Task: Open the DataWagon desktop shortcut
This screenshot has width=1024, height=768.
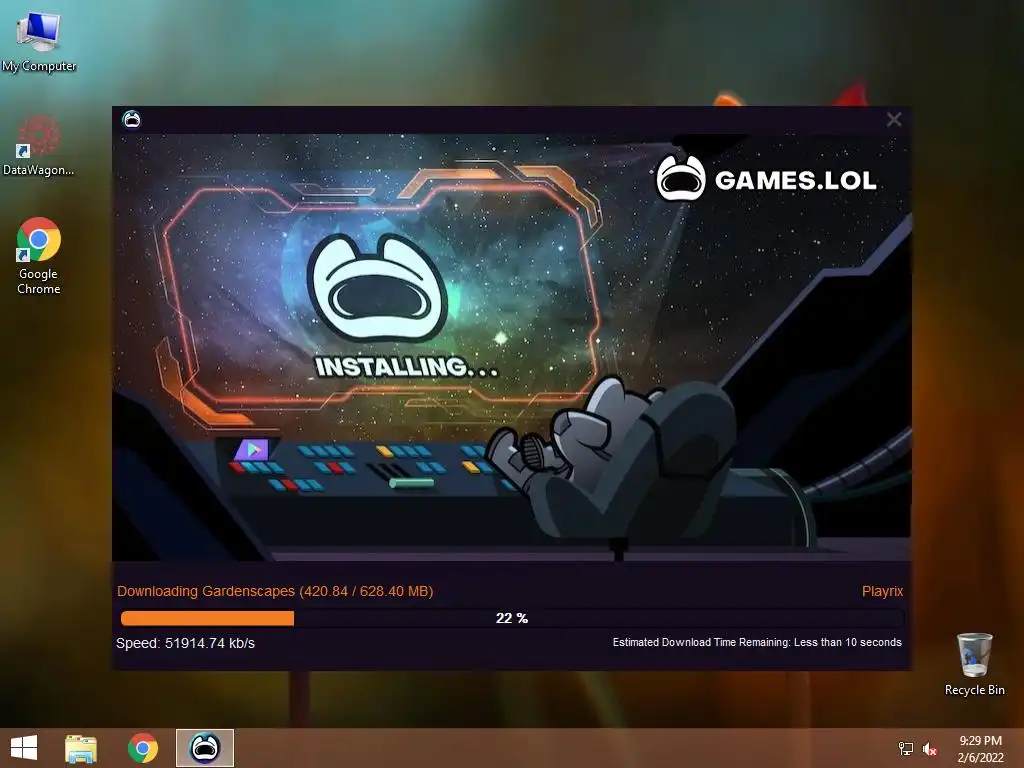Action: tap(38, 145)
